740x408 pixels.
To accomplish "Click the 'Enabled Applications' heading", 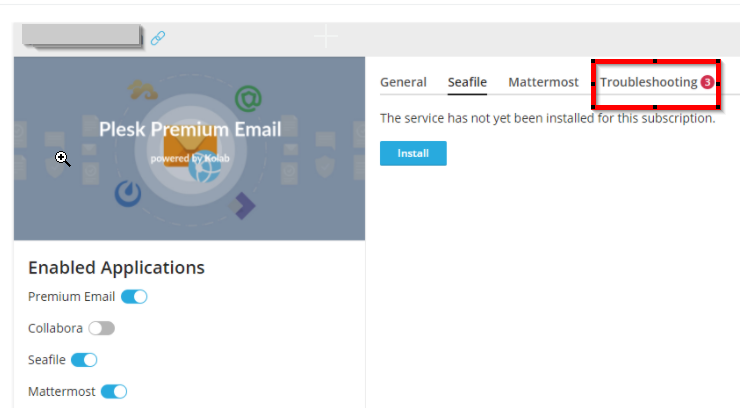I will (x=116, y=267).
